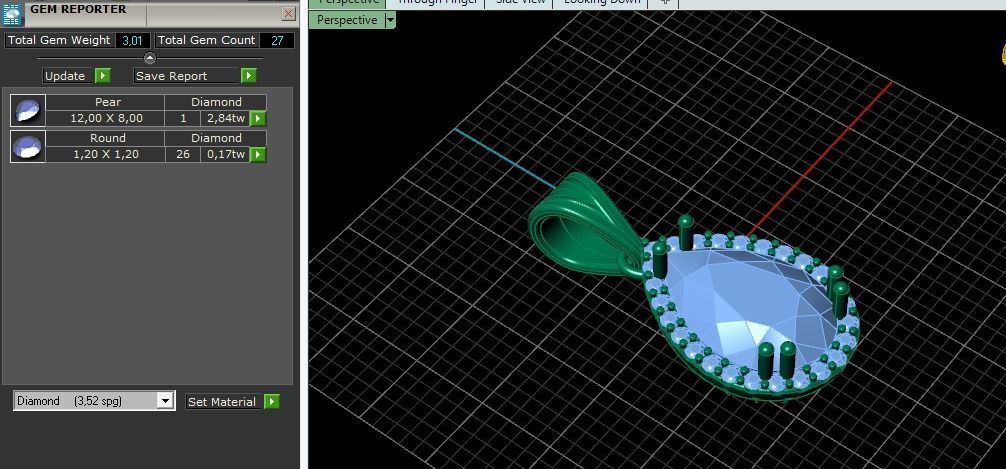This screenshot has width=1006, height=469.
Task: Click the quantity 26 cell
Action: pyautogui.click(x=183, y=155)
